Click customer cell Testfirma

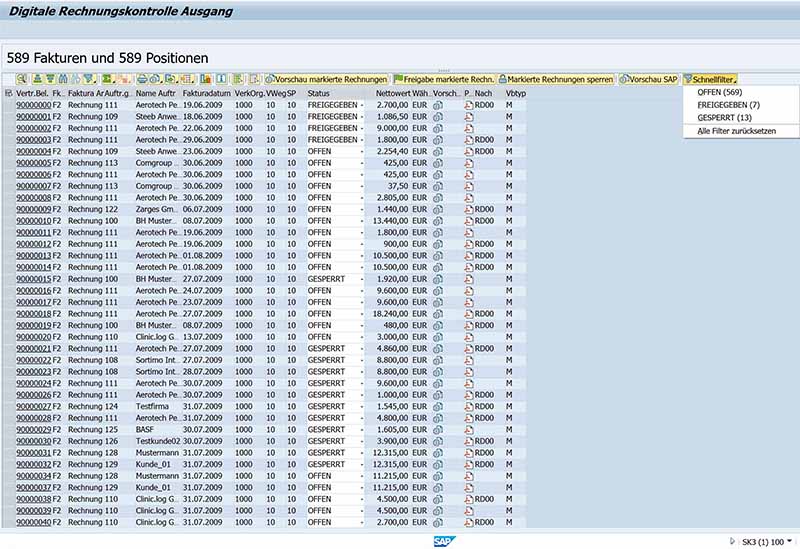pos(152,407)
